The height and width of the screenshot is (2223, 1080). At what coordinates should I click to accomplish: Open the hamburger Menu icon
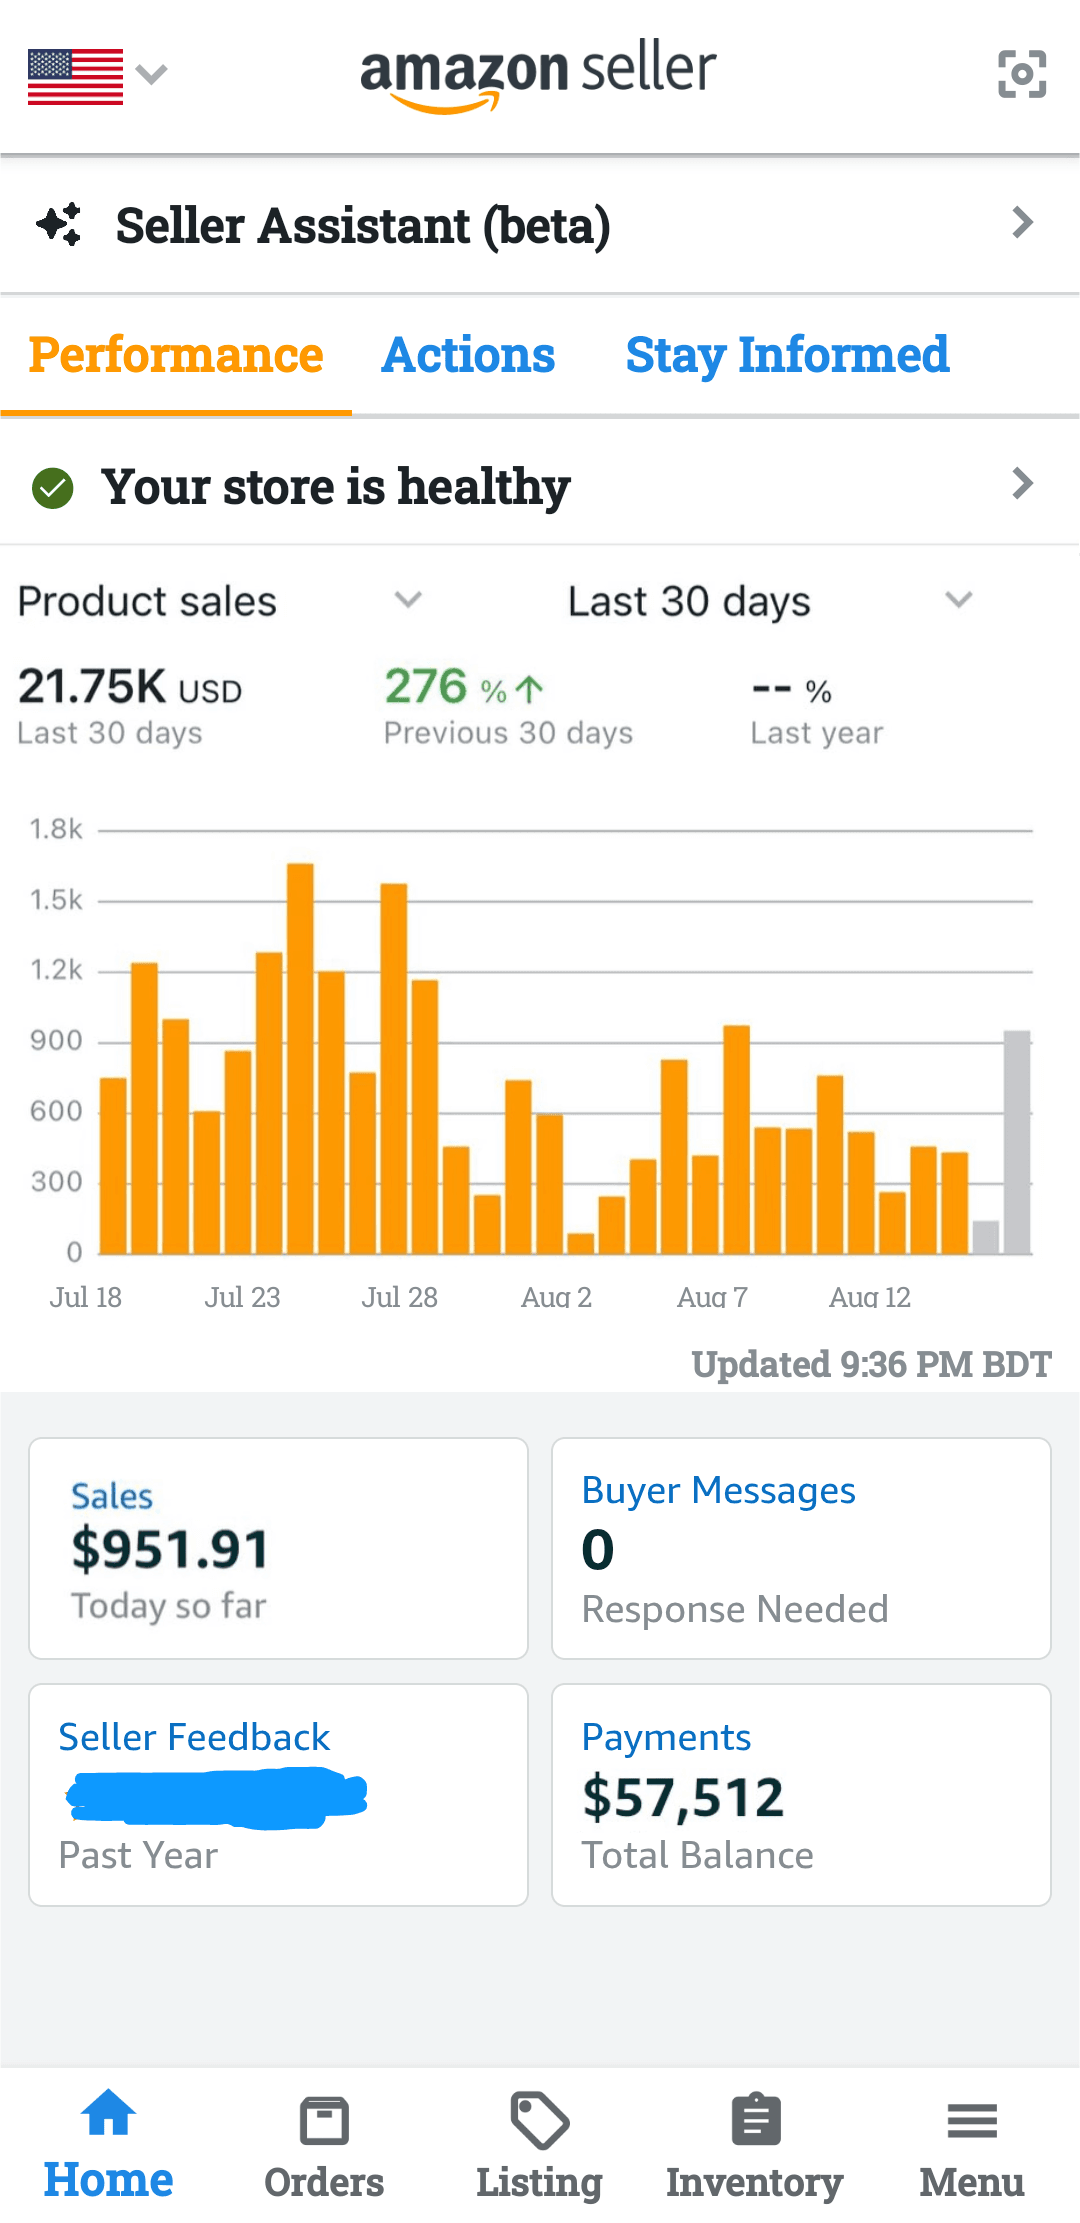pyautogui.click(x=971, y=2120)
